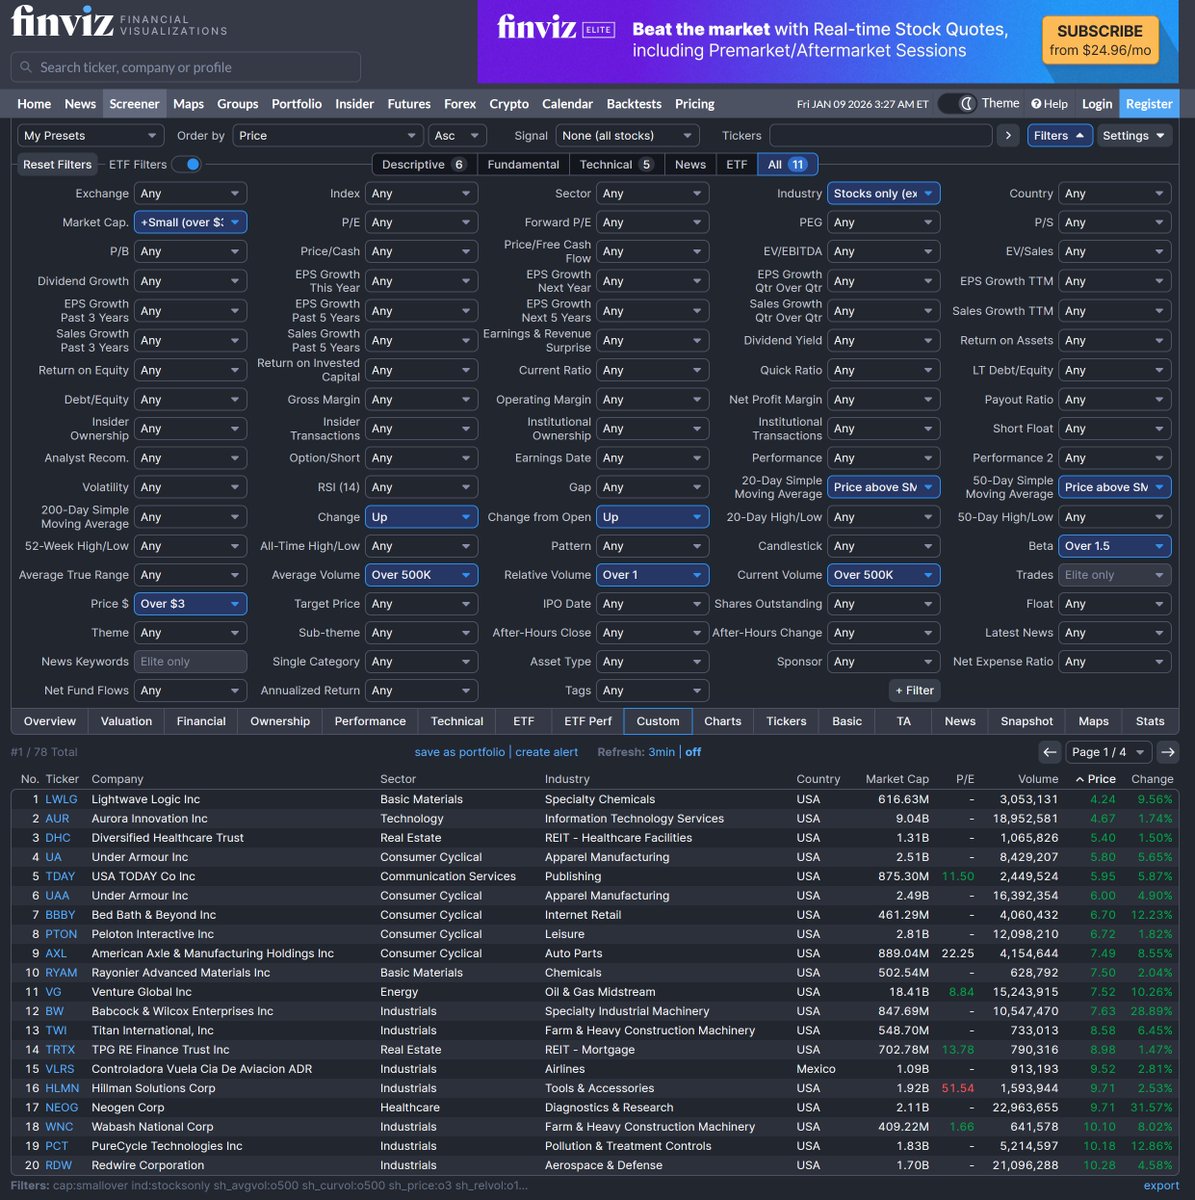Sort by the Change column header

tap(1152, 779)
